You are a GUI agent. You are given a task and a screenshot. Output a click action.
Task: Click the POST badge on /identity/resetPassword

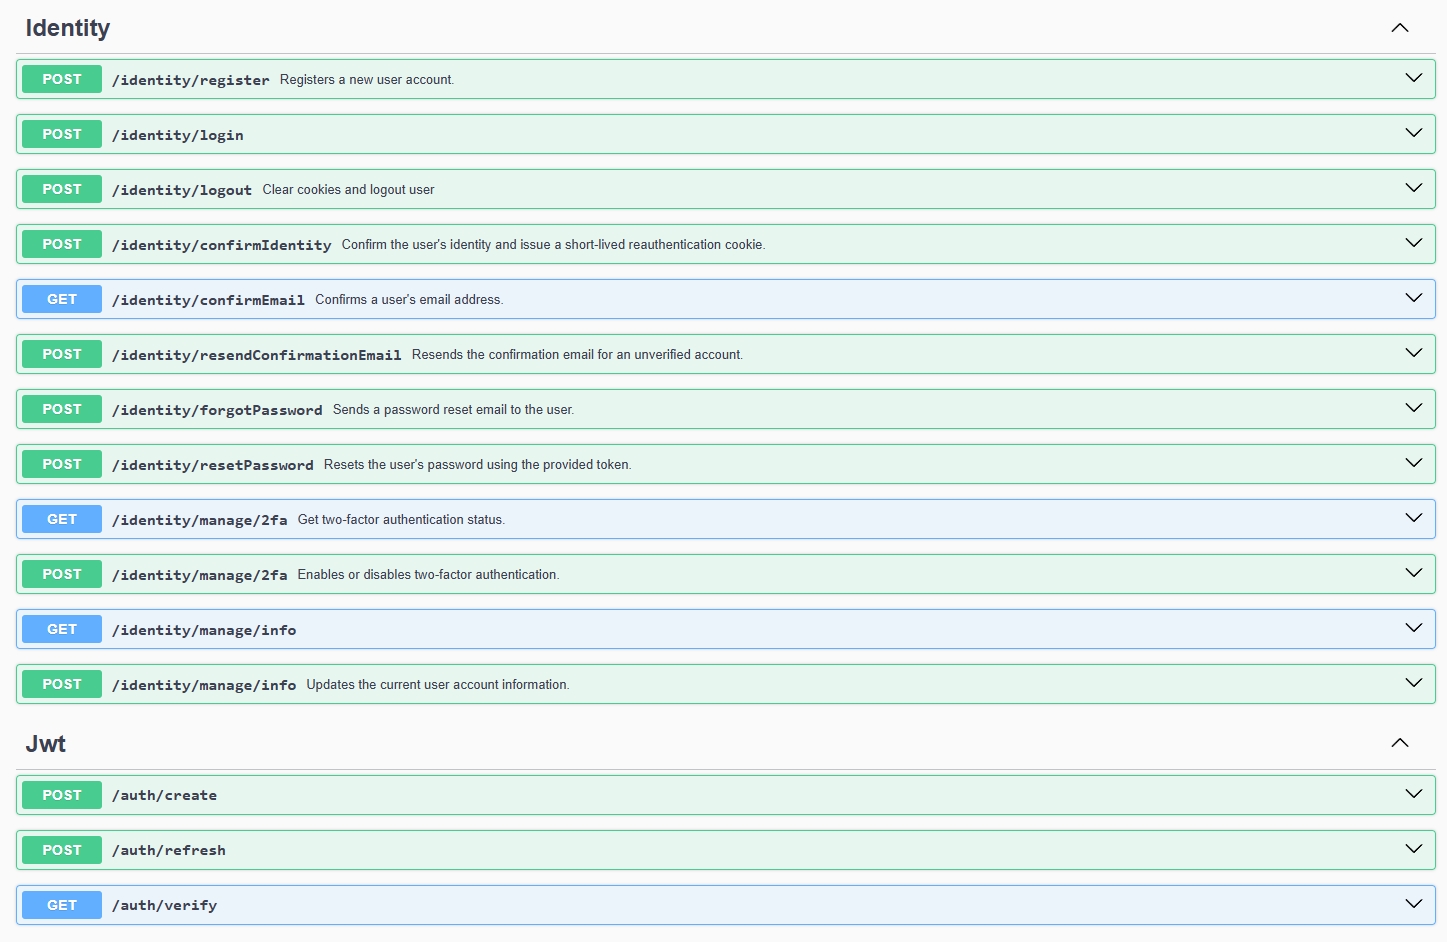pos(61,463)
